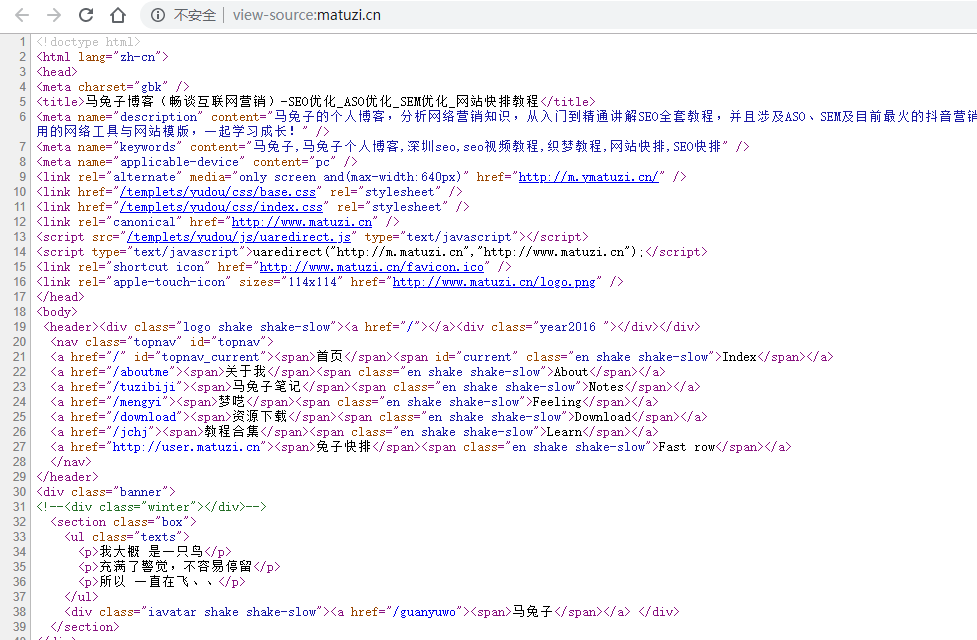Click line number 12 in the gutter
The image size is (977, 640).
[19, 222]
